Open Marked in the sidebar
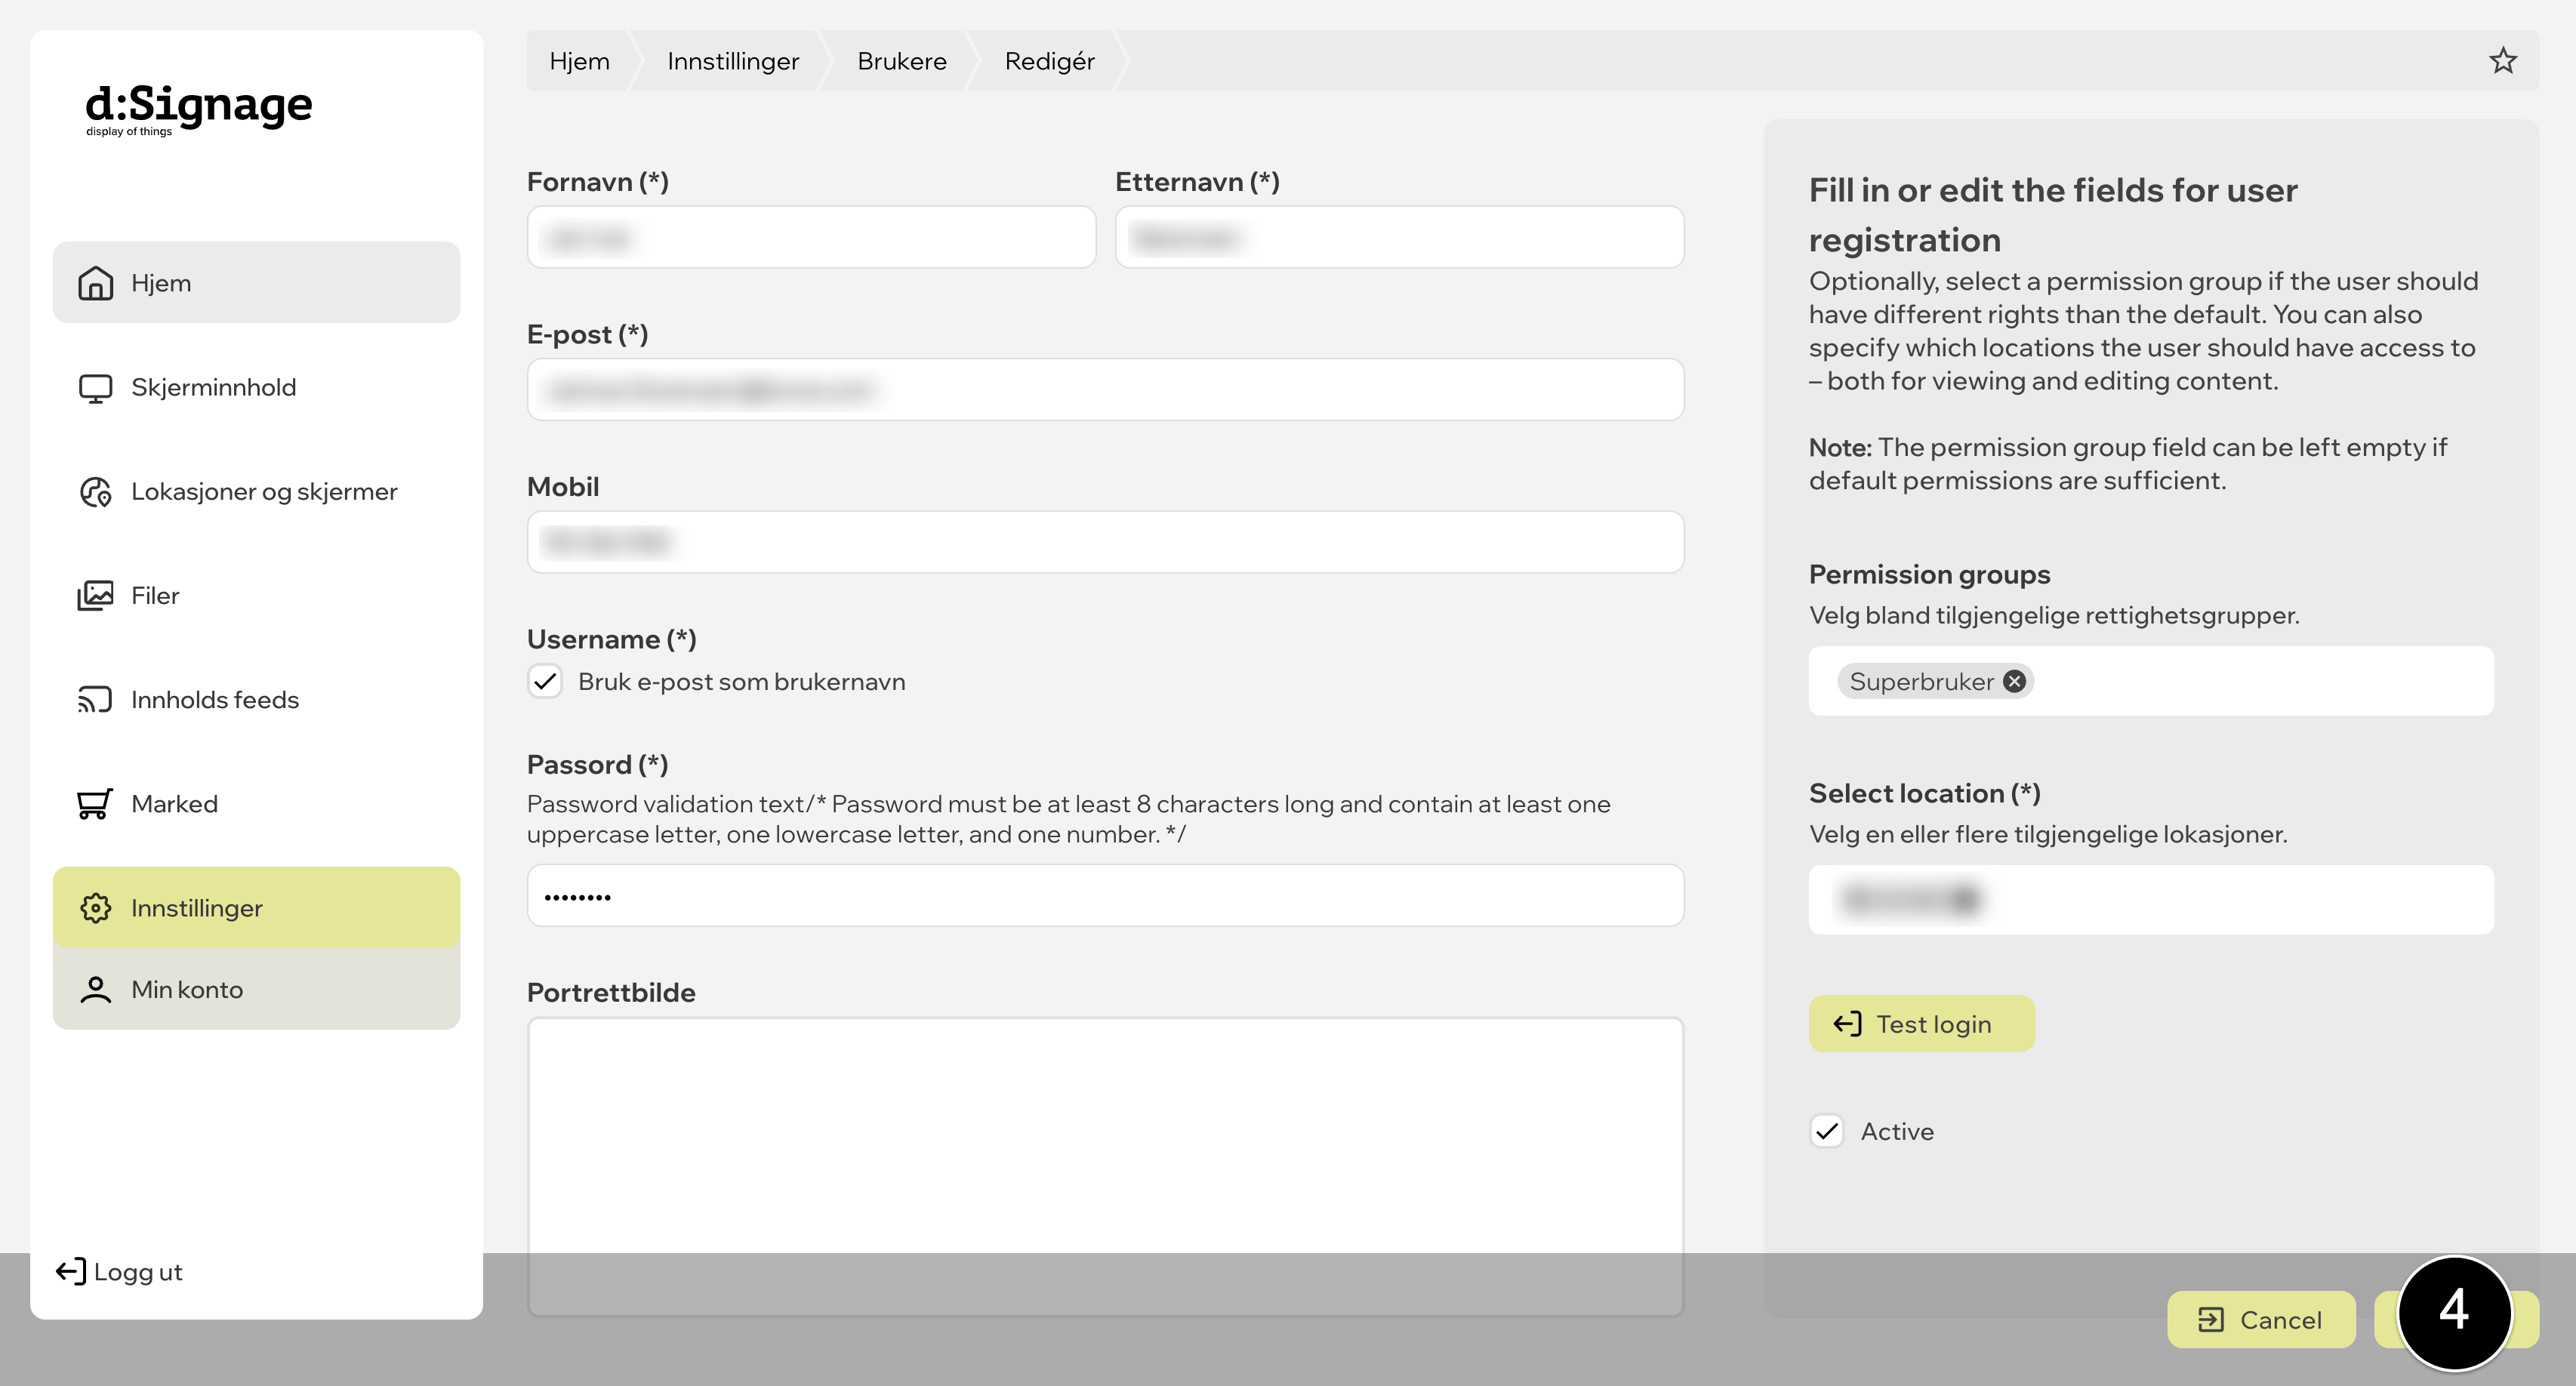 pyautogui.click(x=256, y=803)
